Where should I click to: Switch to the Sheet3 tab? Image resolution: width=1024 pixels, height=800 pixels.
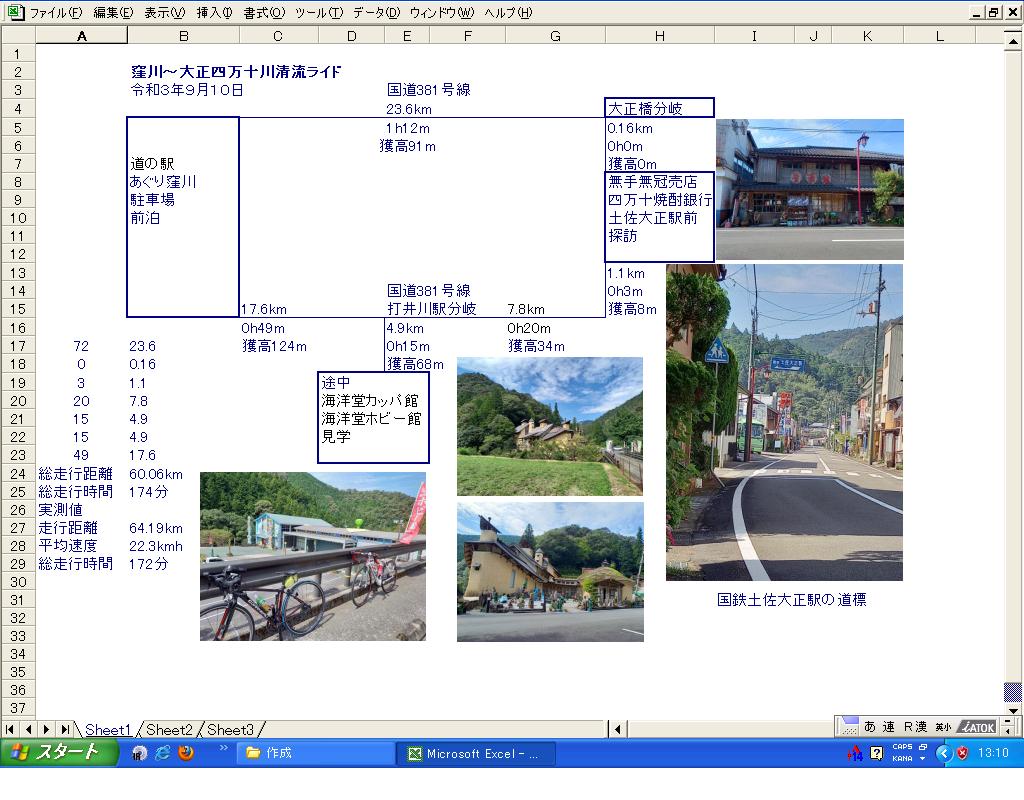tap(230, 730)
